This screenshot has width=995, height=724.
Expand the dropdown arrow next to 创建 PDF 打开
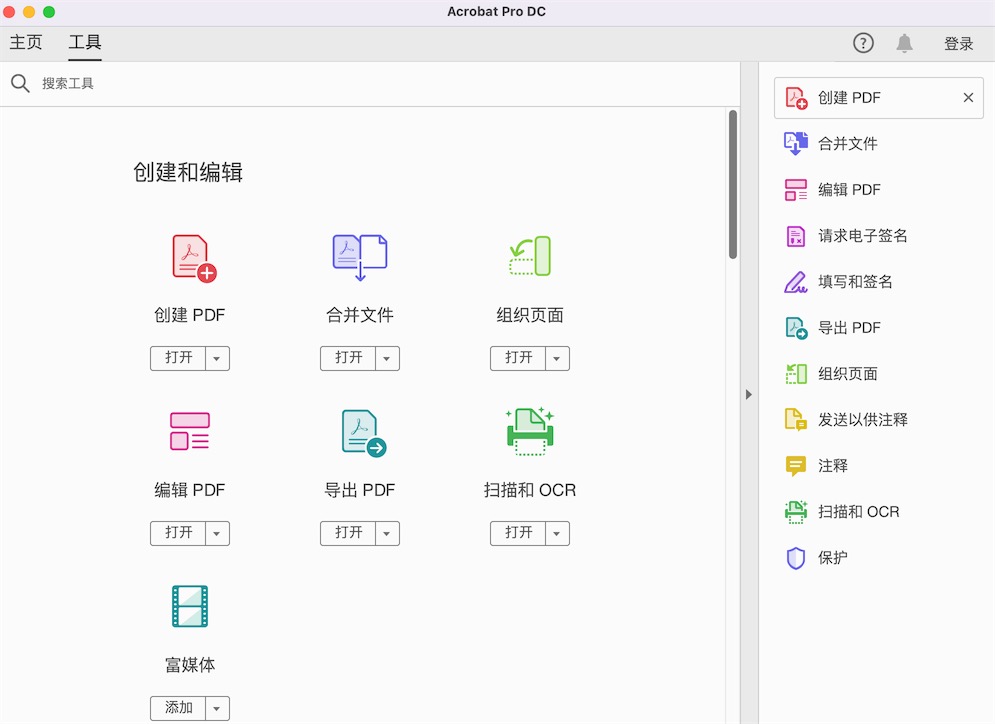217,359
